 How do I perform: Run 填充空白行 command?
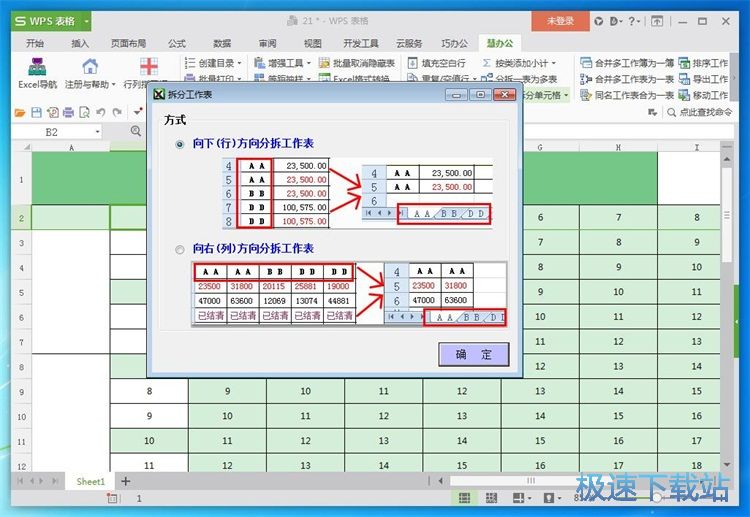pyautogui.click(x=437, y=63)
